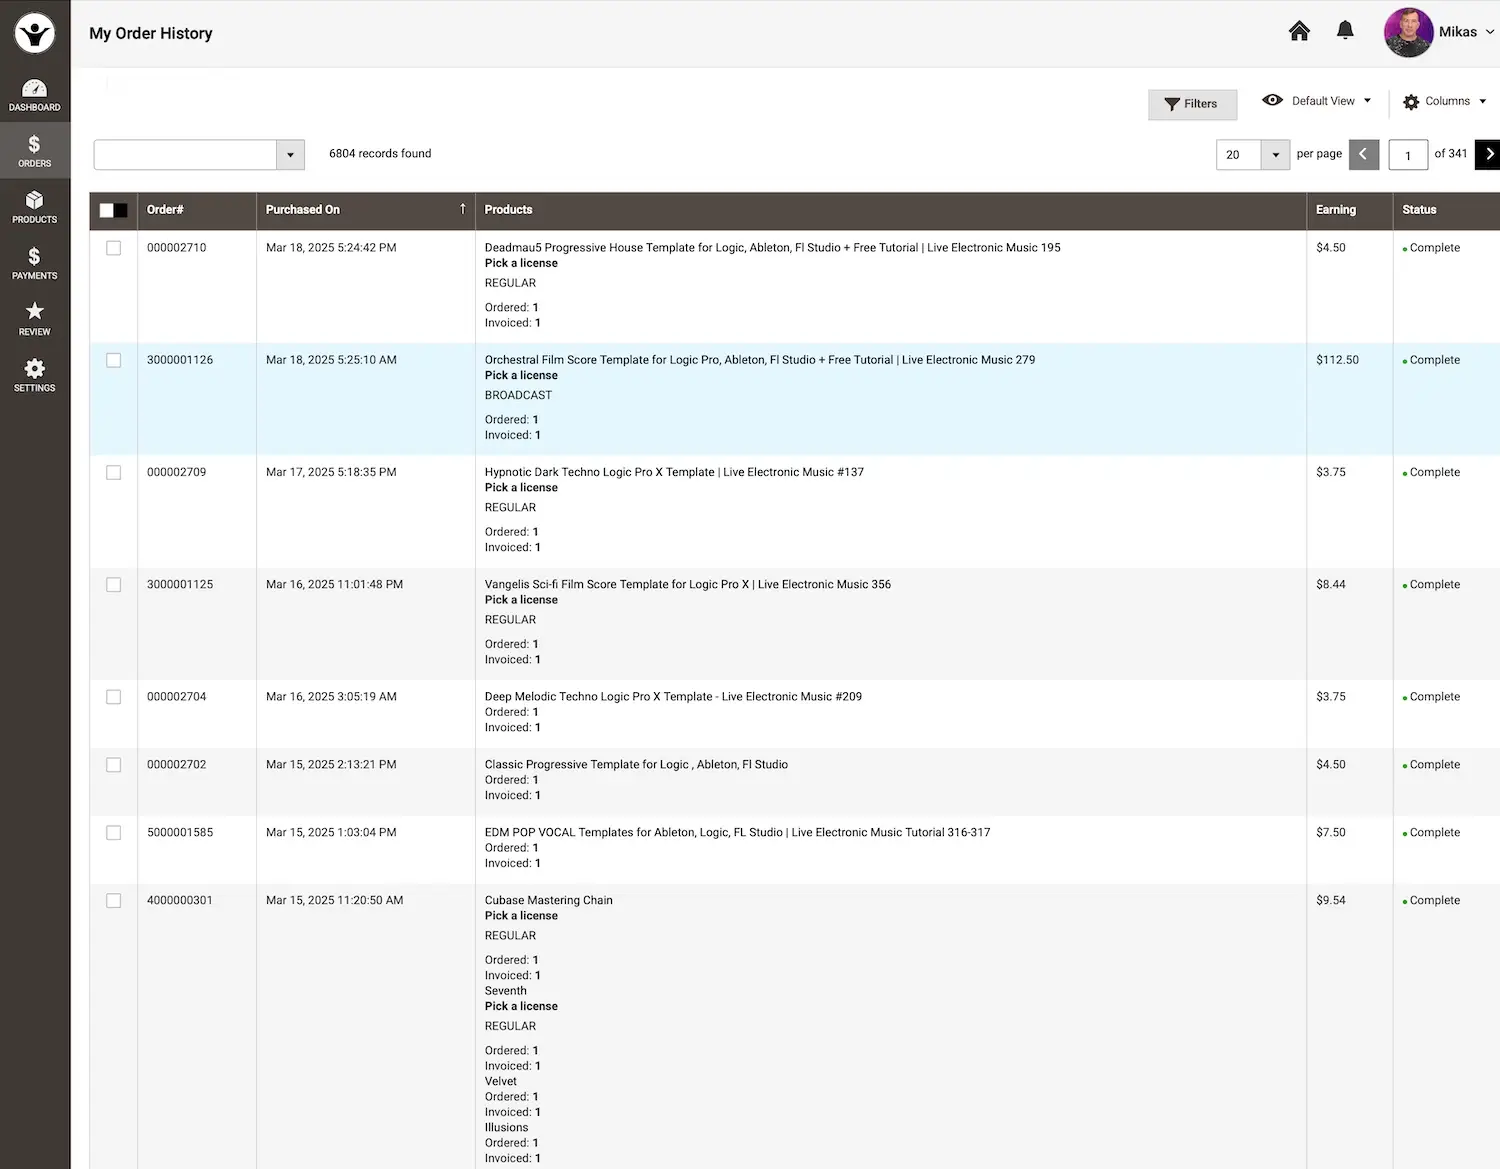Open Dashboard from the sidebar
Image resolution: width=1500 pixels, height=1169 pixels.
[35, 95]
